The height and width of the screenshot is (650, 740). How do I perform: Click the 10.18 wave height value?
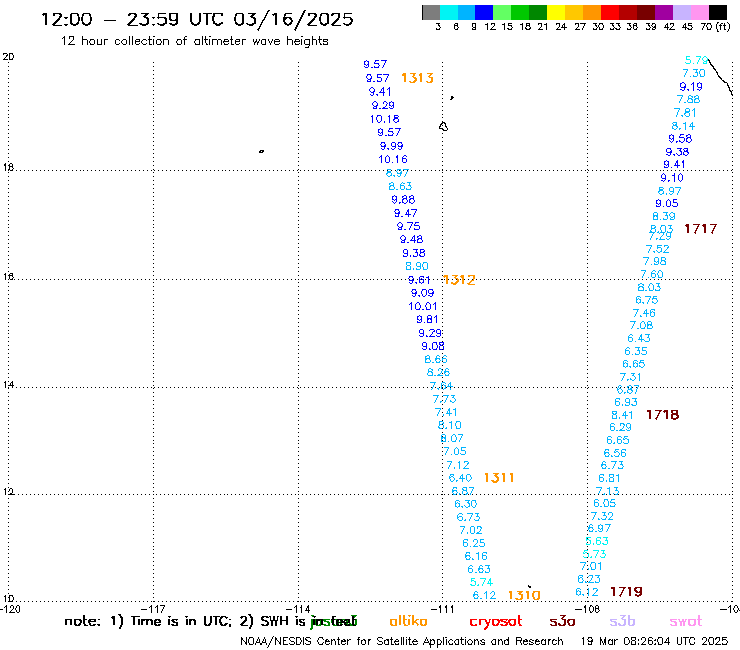pos(384,119)
